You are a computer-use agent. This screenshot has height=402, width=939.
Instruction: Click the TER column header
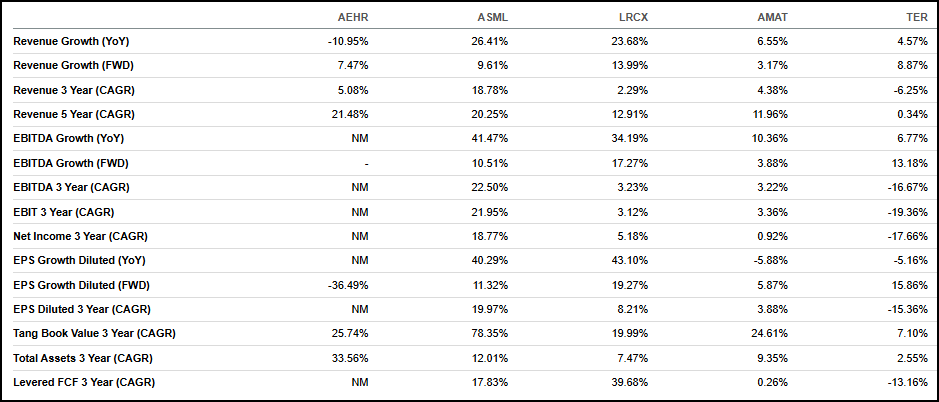pos(916,17)
